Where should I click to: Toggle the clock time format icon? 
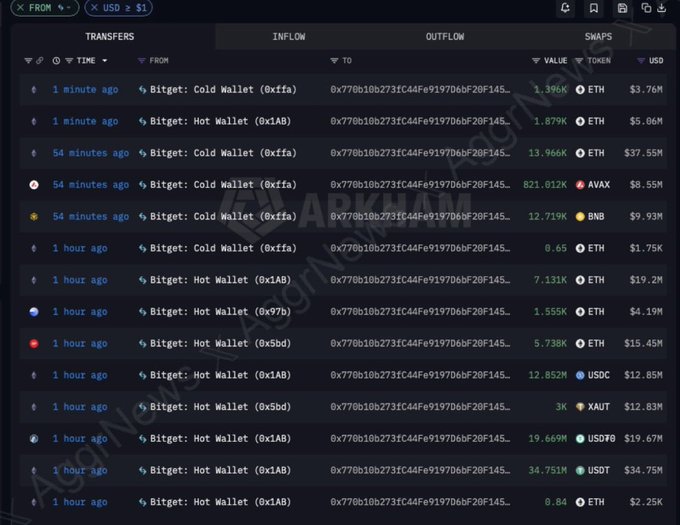click(x=56, y=61)
